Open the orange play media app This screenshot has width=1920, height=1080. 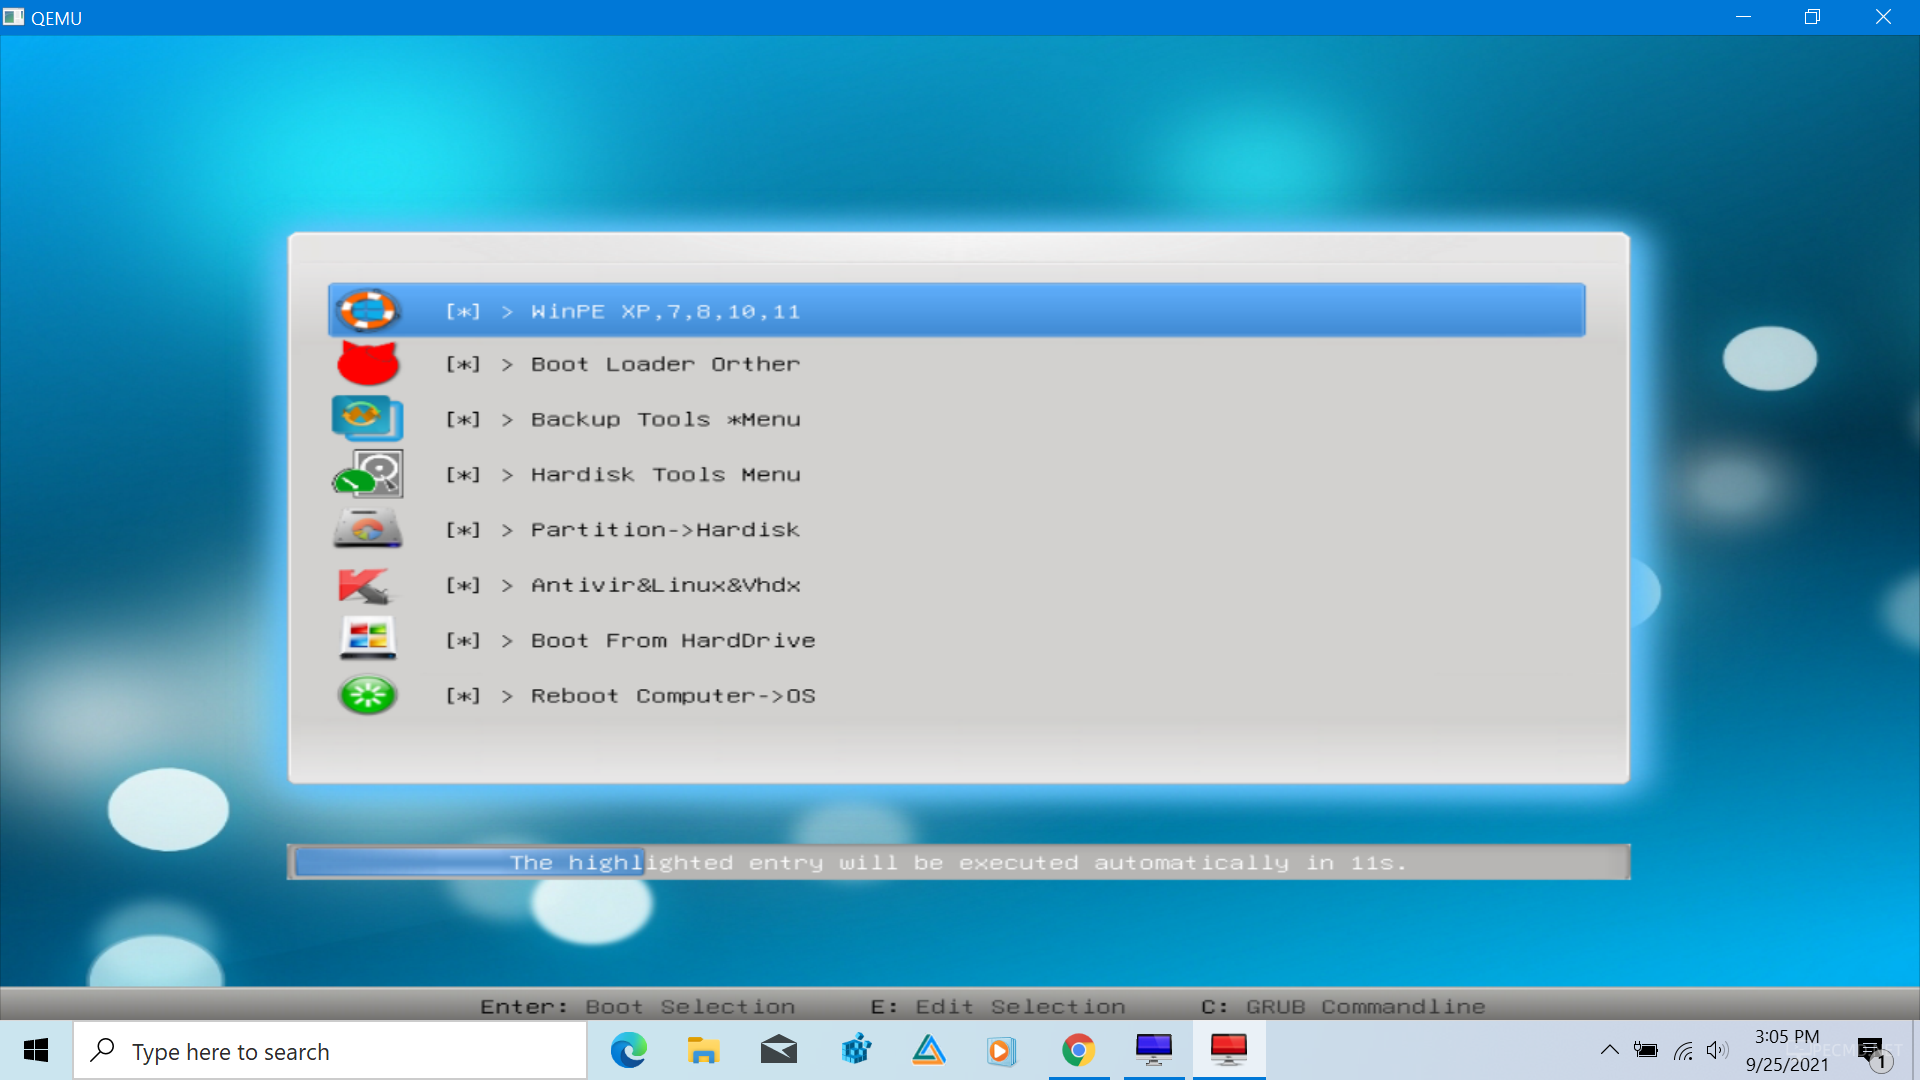coord(1000,1050)
